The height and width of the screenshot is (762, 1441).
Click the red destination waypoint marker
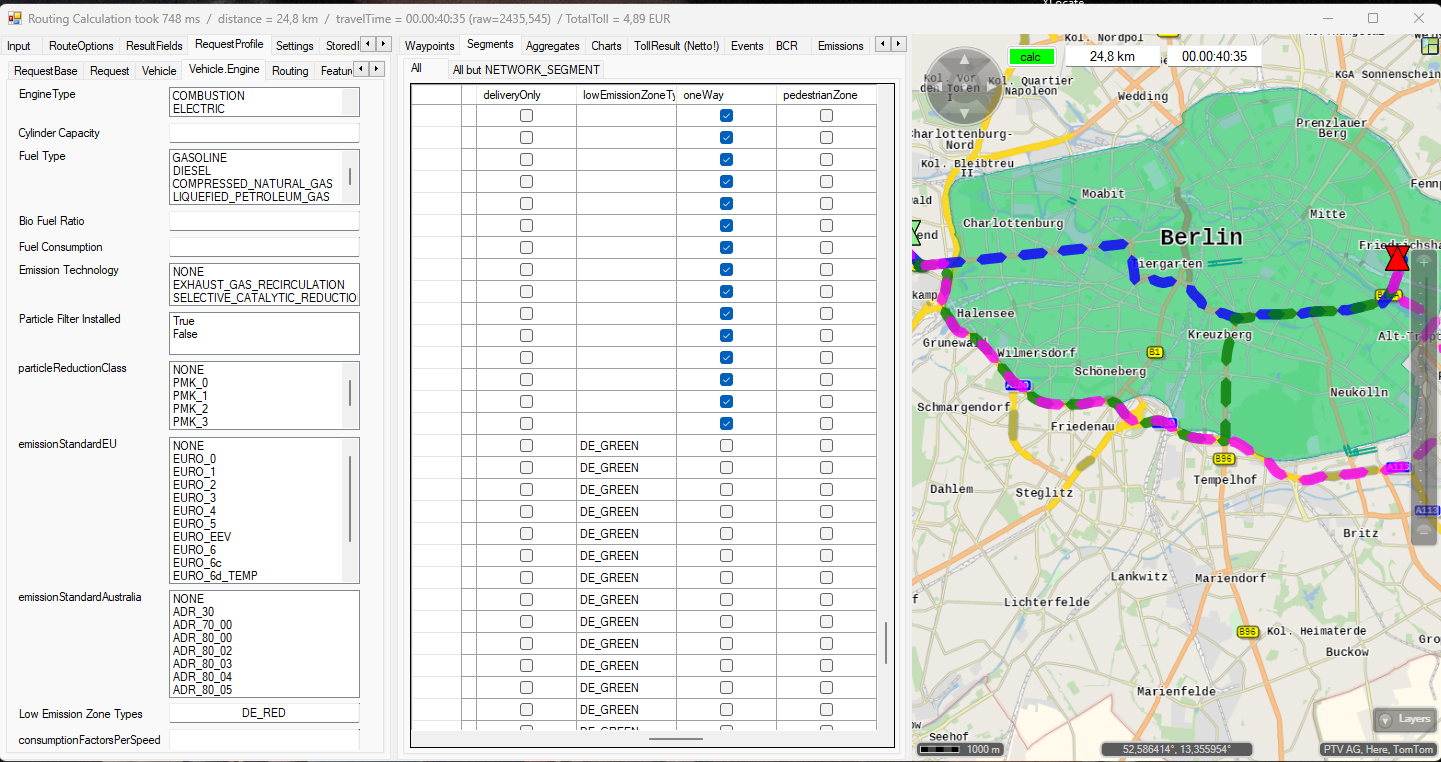point(1397,259)
